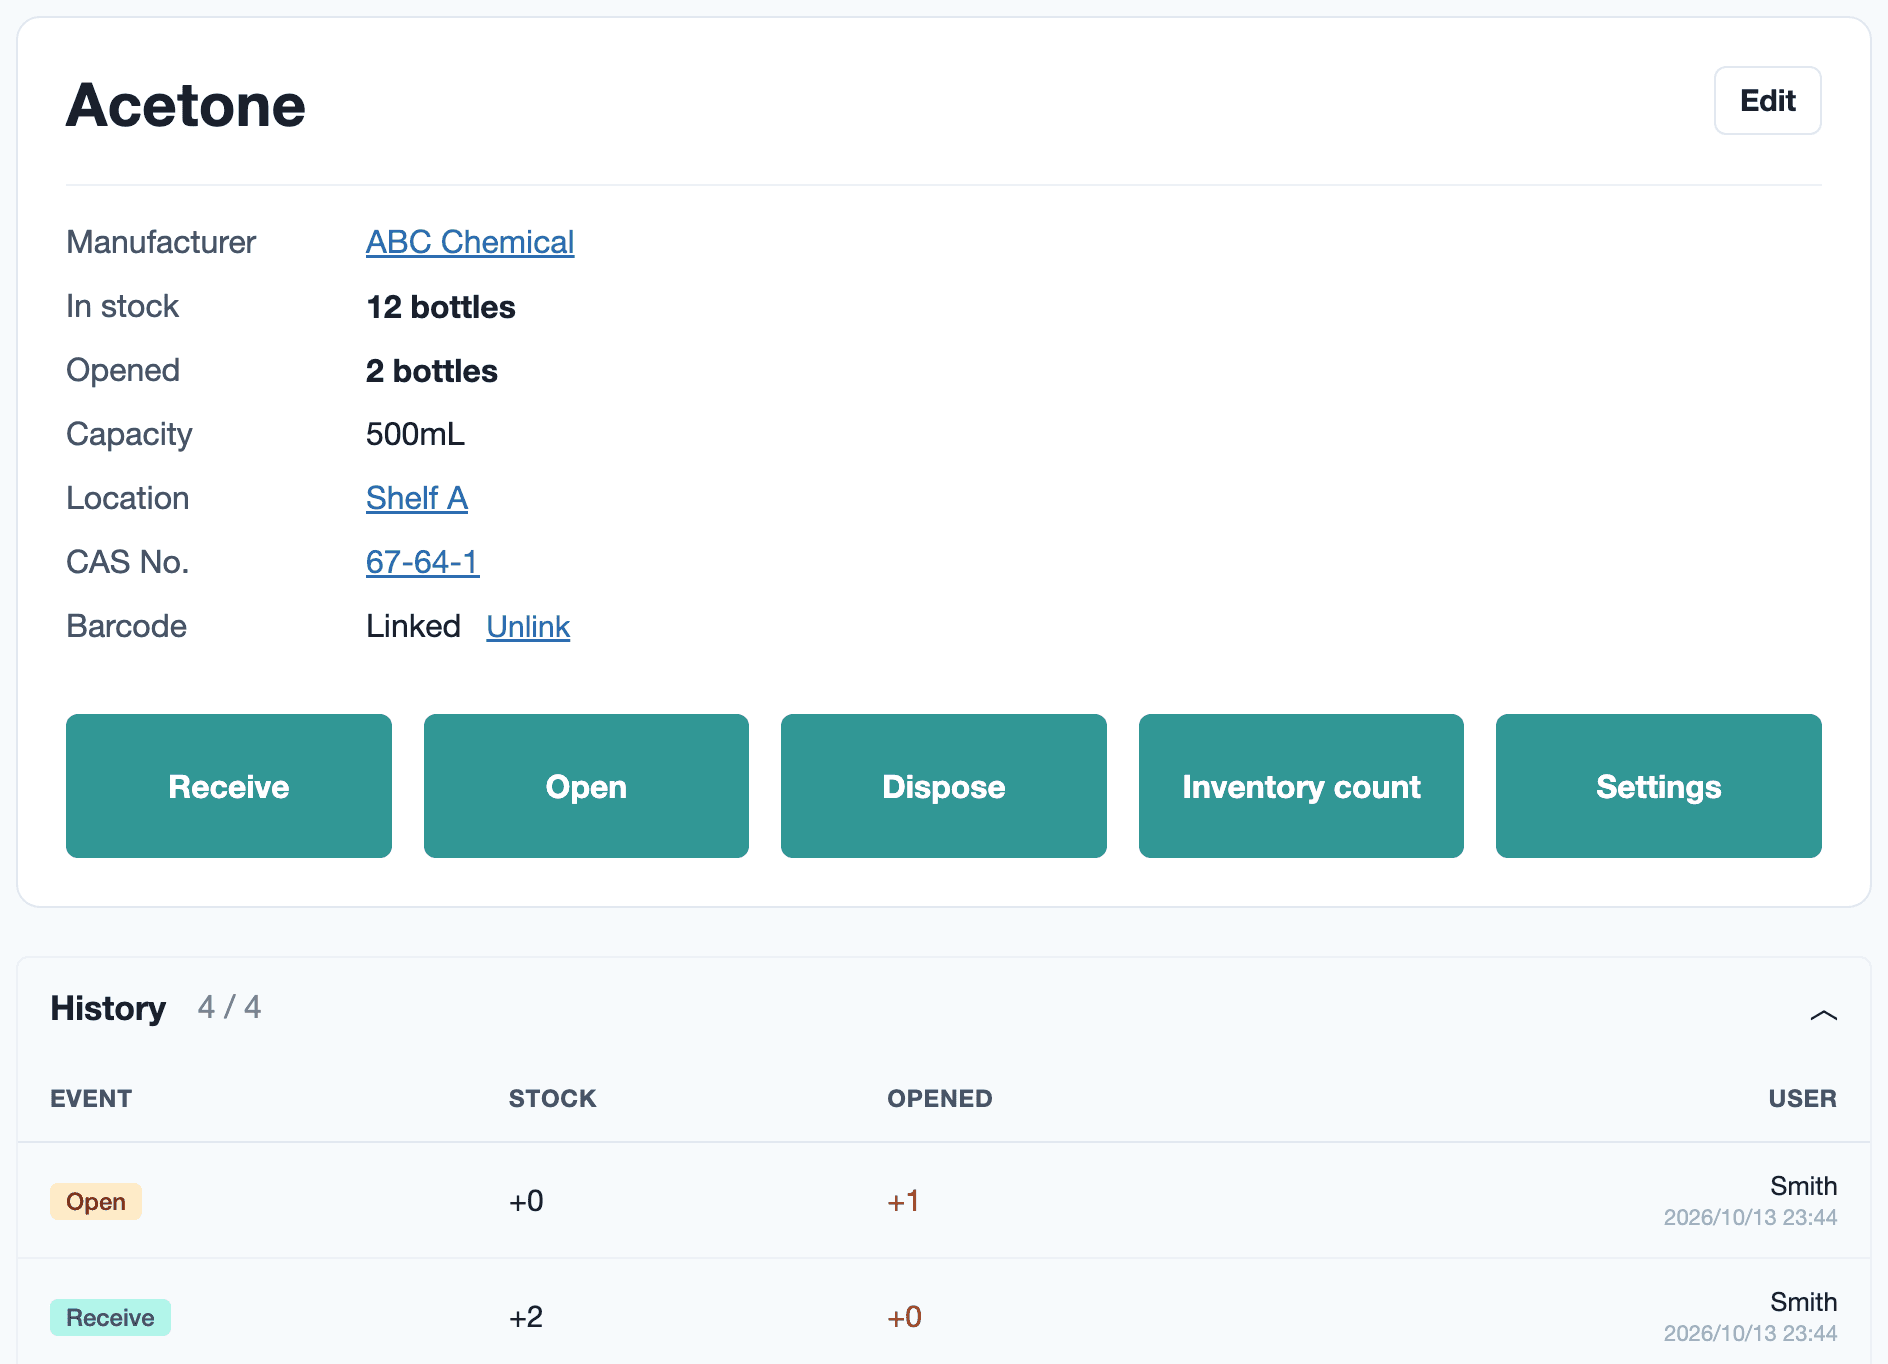Click the teal Open action button

(x=586, y=786)
